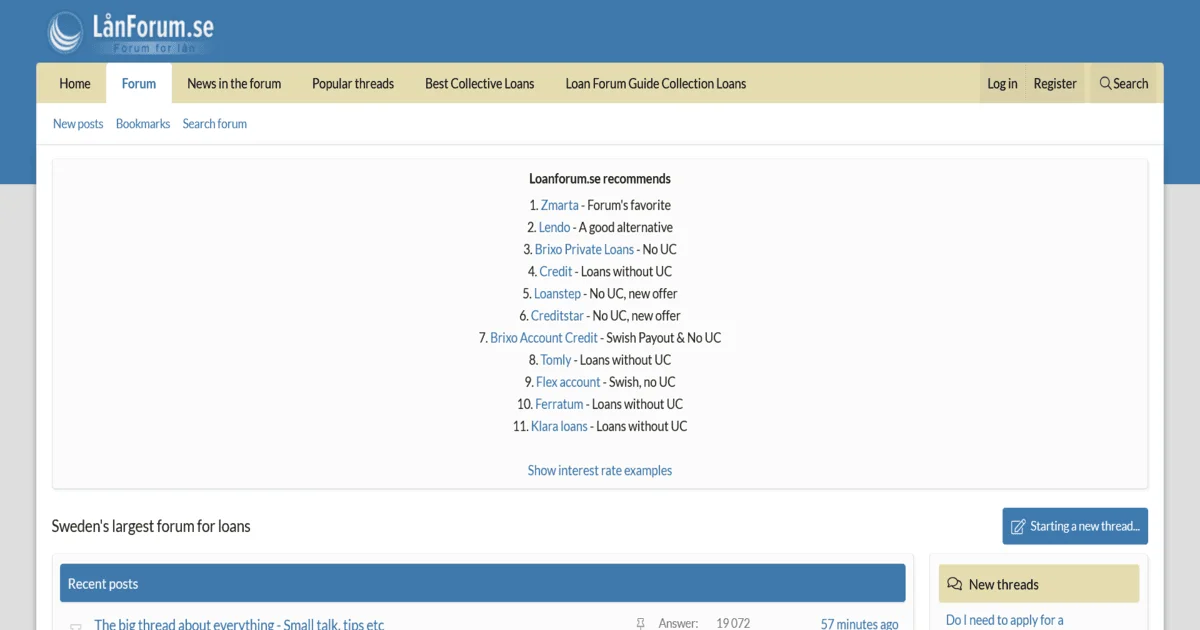This screenshot has width=1200, height=630.
Task: Click the 'Forum's favorite' description text
Action: (629, 205)
